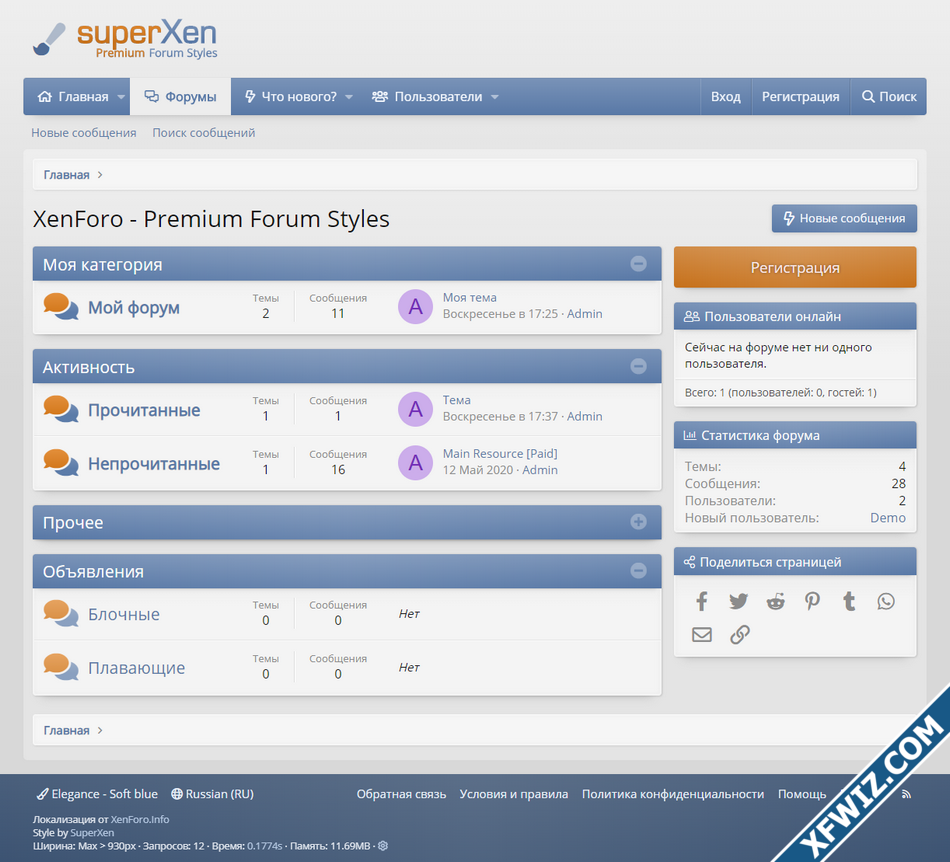The height and width of the screenshot is (862, 950).
Task: Share page on Facebook
Action: tap(702, 602)
